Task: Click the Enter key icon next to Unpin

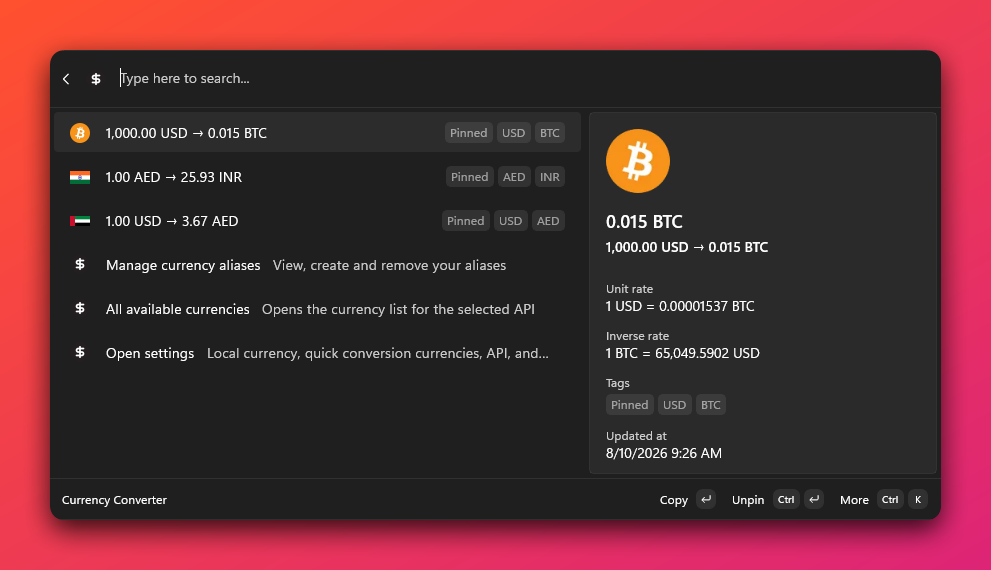Action: (x=814, y=499)
